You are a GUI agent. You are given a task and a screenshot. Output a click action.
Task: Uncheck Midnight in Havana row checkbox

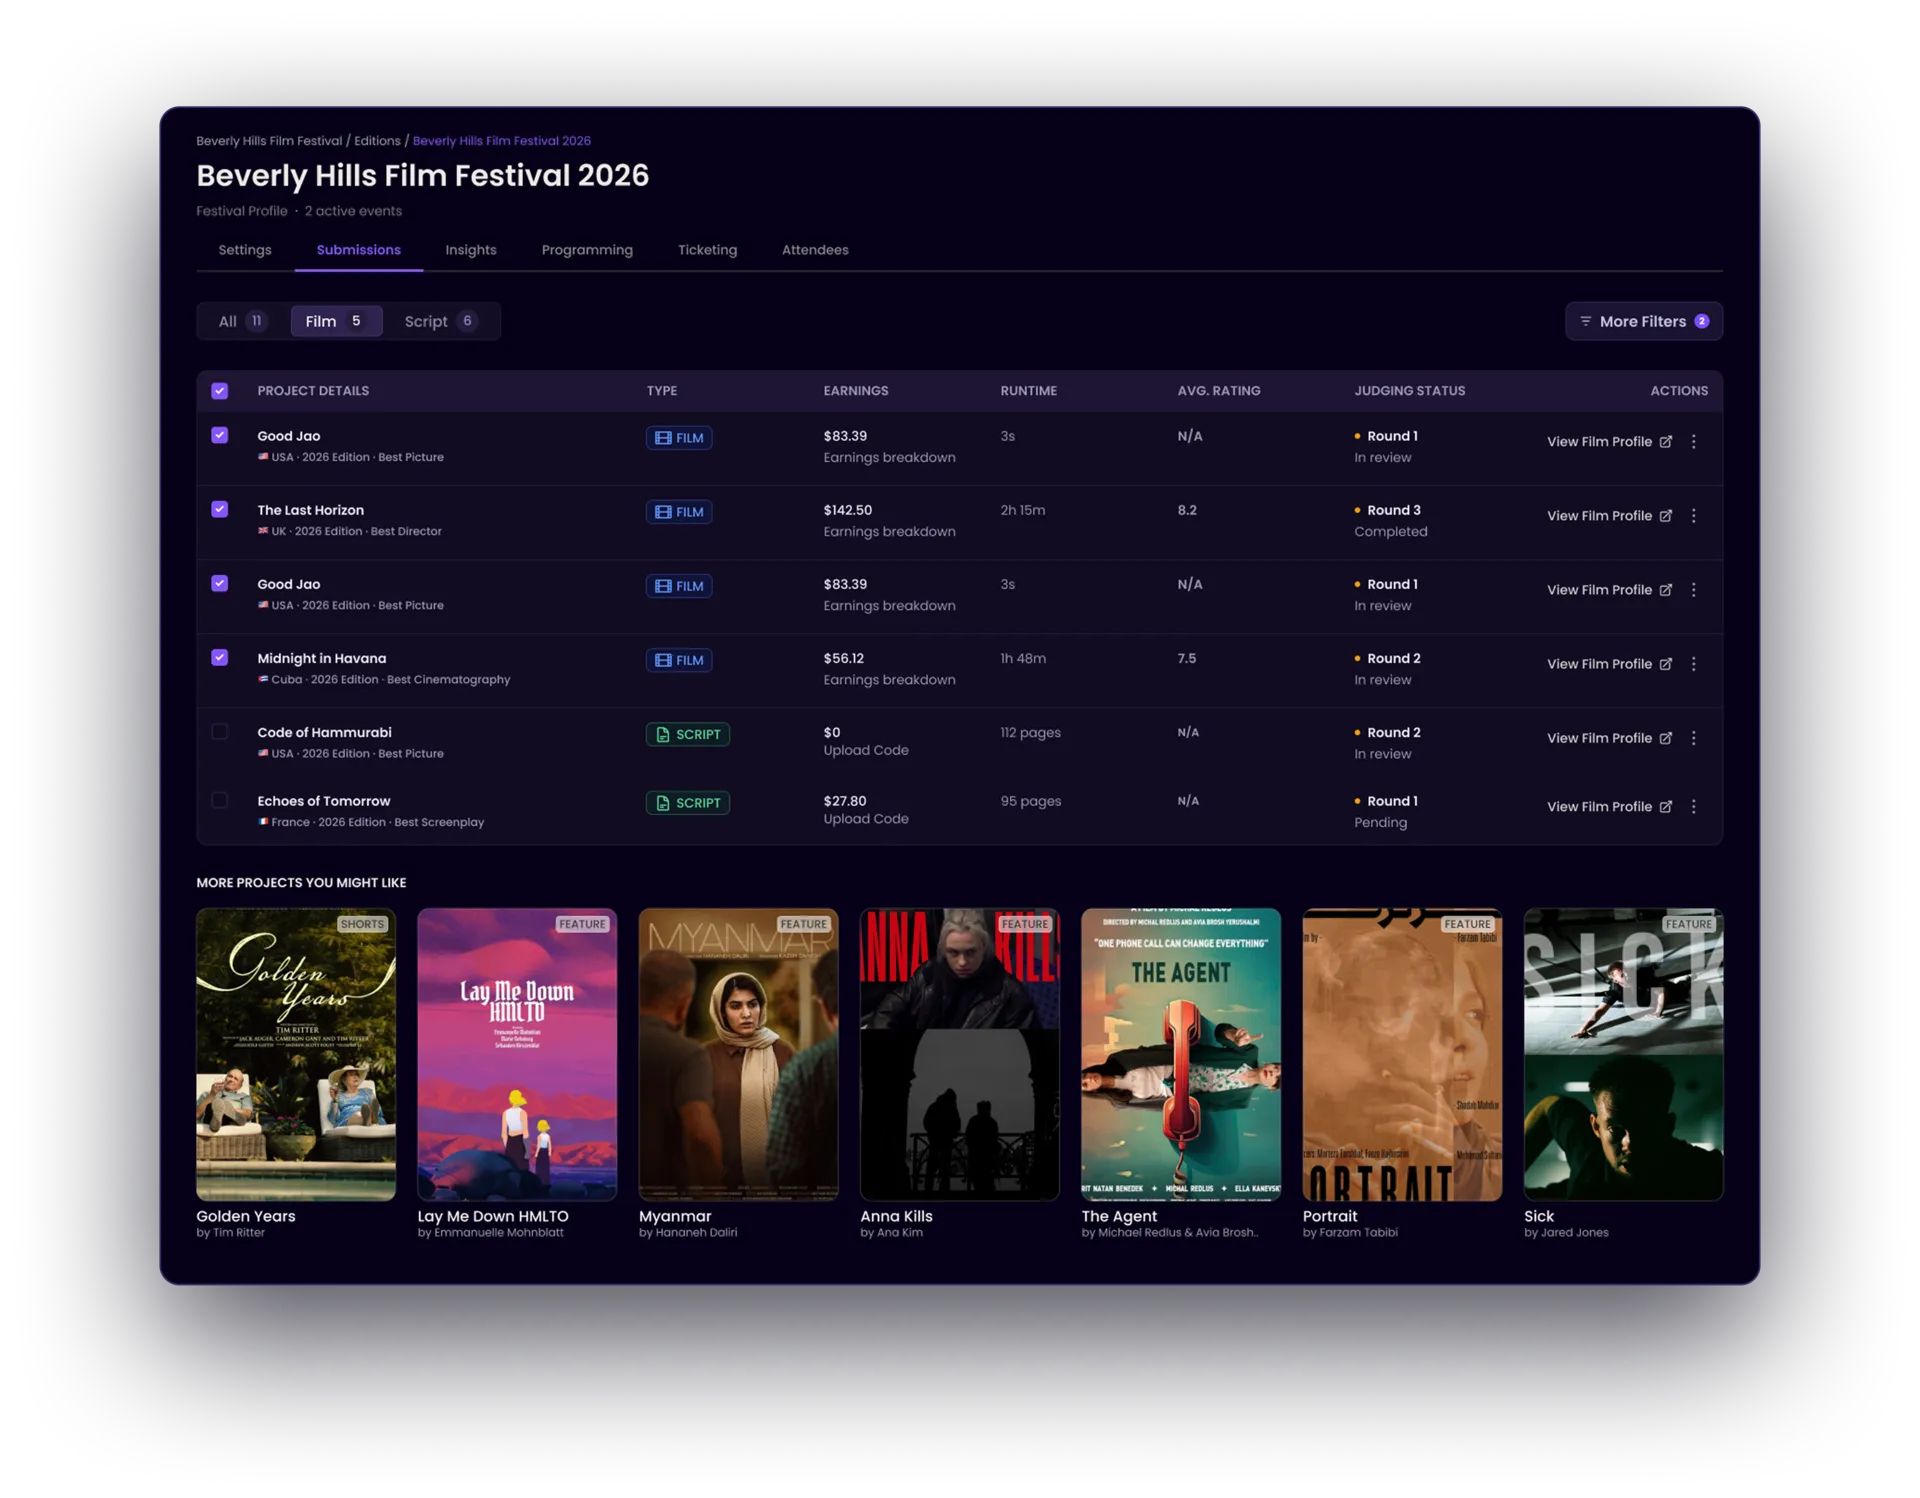[x=220, y=657]
